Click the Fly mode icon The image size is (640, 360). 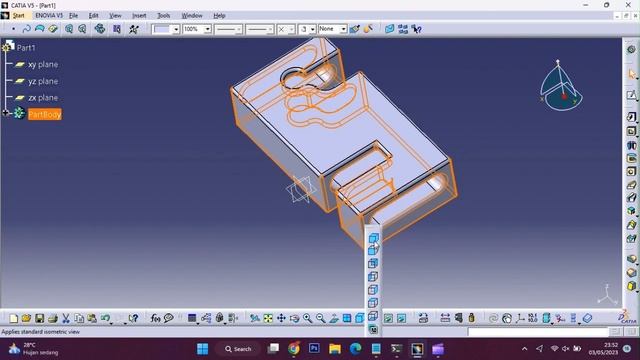pyautogui.click(x=255, y=318)
